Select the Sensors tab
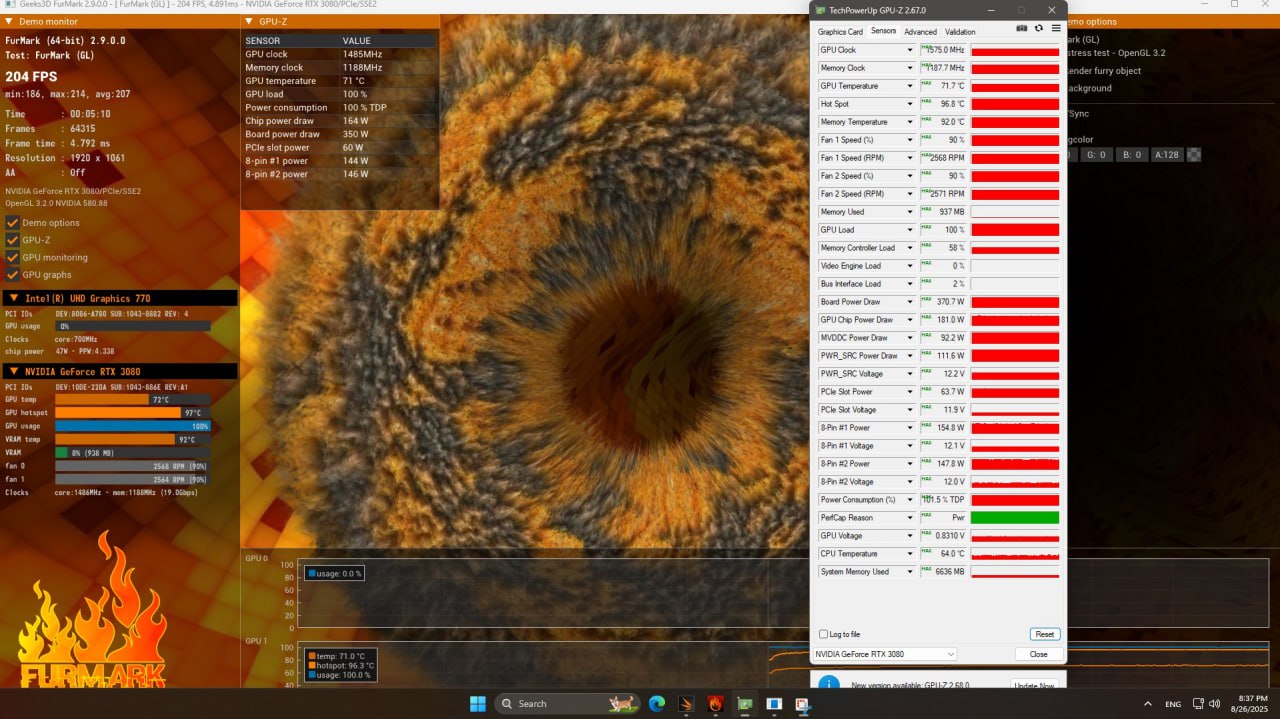 pyautogui.click(x=884, y=31)
